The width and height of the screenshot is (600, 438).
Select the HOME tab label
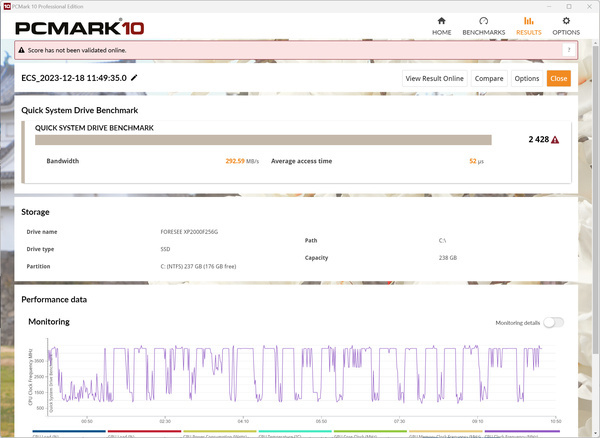441,32
